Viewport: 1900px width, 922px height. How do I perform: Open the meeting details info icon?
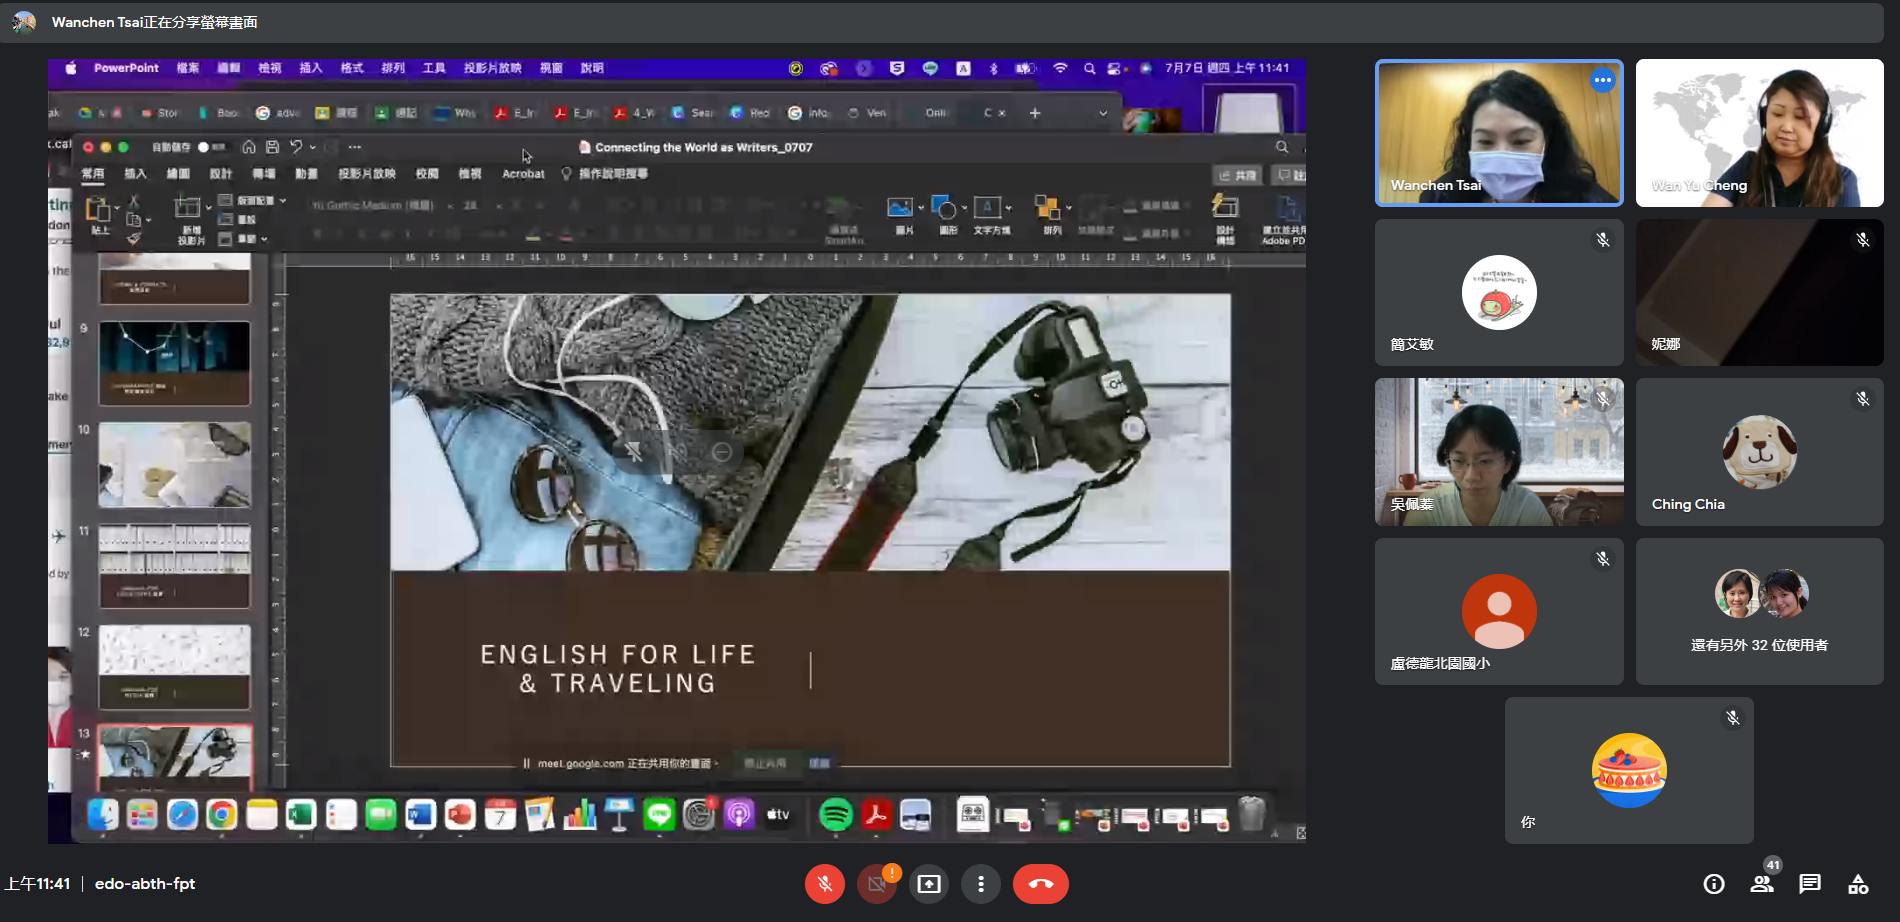click(1714, 884)
